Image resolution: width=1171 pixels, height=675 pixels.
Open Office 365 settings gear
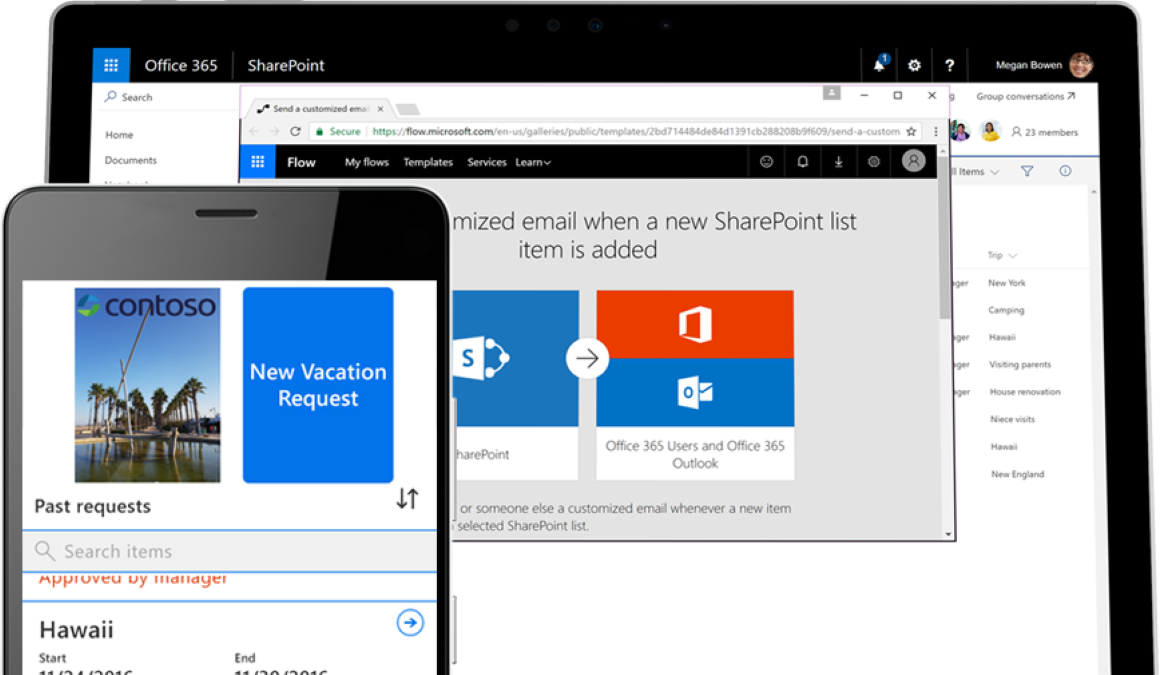click(x=913, y=64)
